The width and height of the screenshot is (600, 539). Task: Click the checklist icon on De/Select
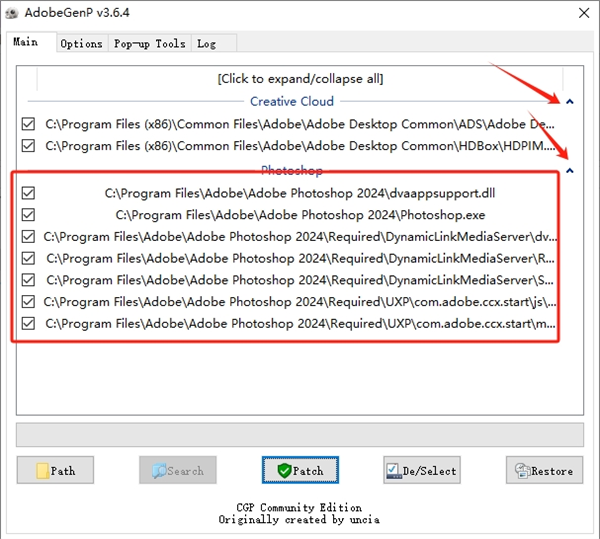393,471
